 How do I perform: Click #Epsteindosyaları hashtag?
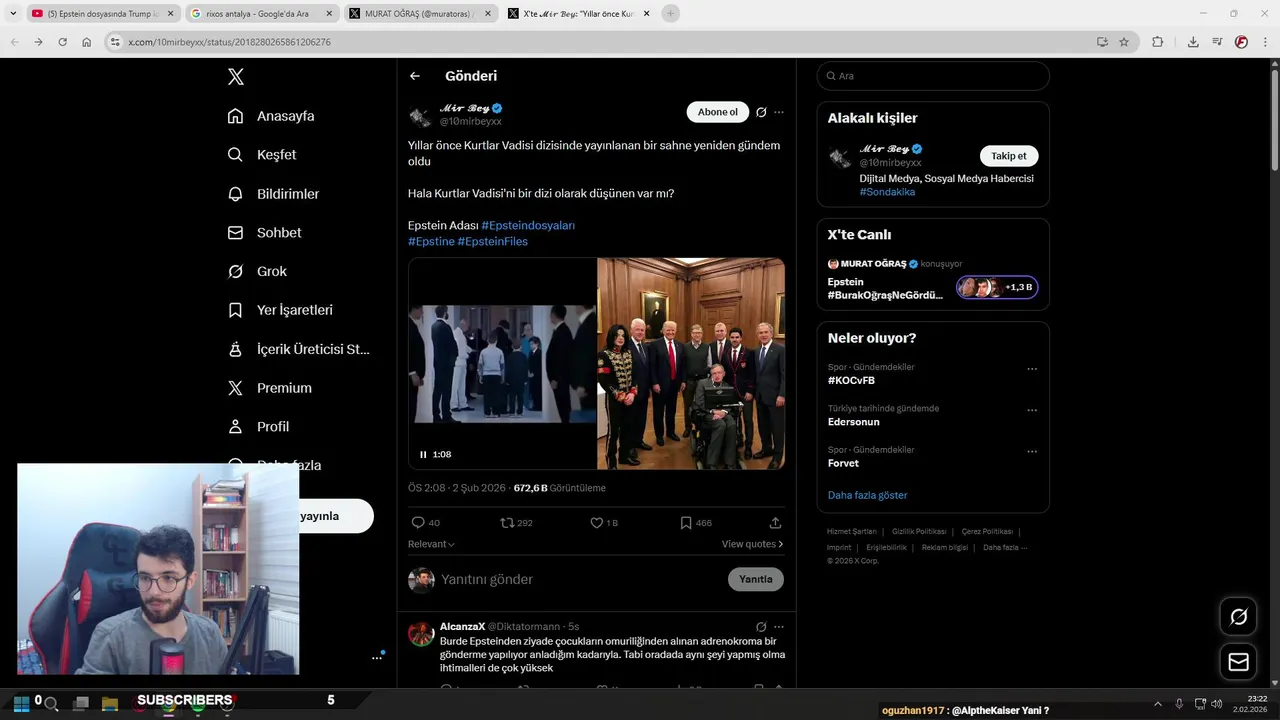click(x=528, y=225)
